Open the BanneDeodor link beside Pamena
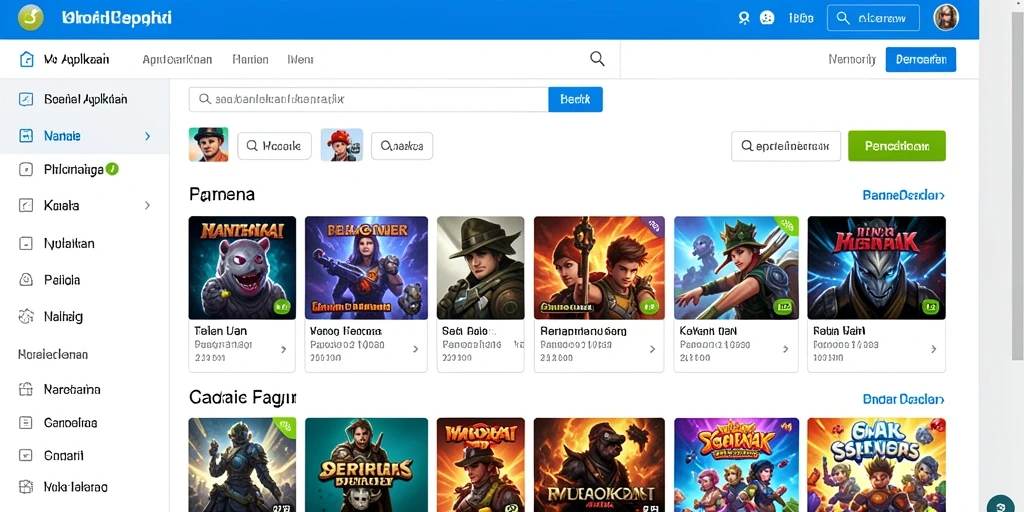The image size is (1024, 512). point(903,195)
